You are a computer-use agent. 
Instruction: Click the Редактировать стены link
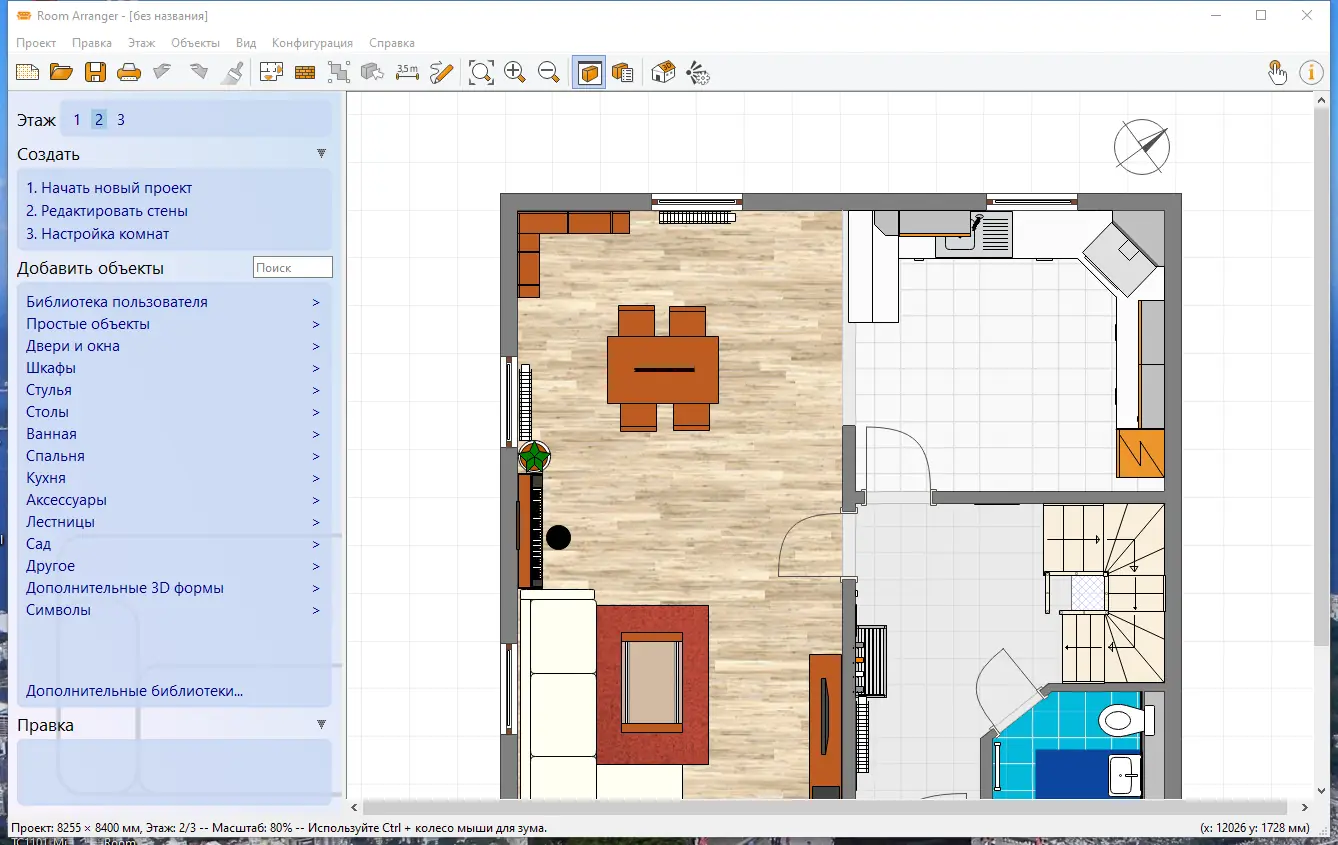[x=107, y=211]
